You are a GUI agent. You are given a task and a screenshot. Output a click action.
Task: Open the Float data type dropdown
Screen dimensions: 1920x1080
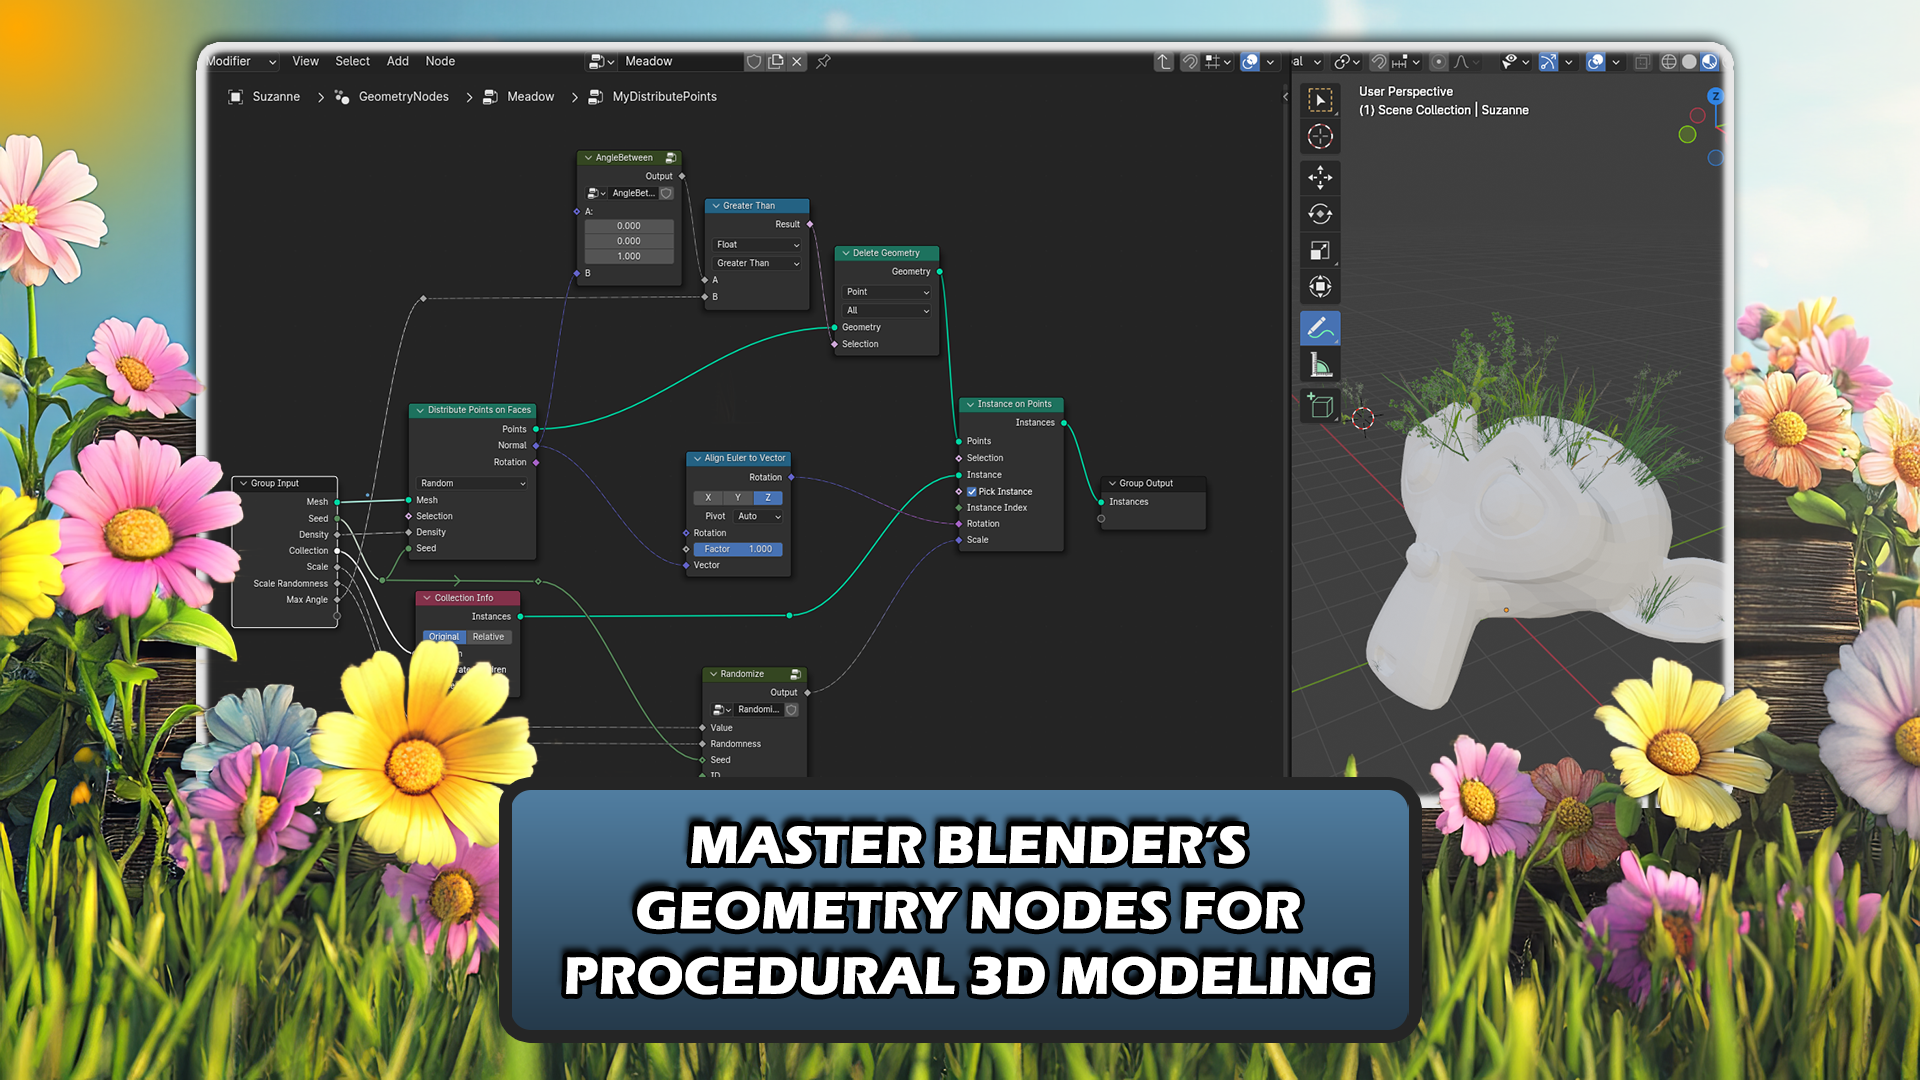pyautogui.click(x=757, y=245)
